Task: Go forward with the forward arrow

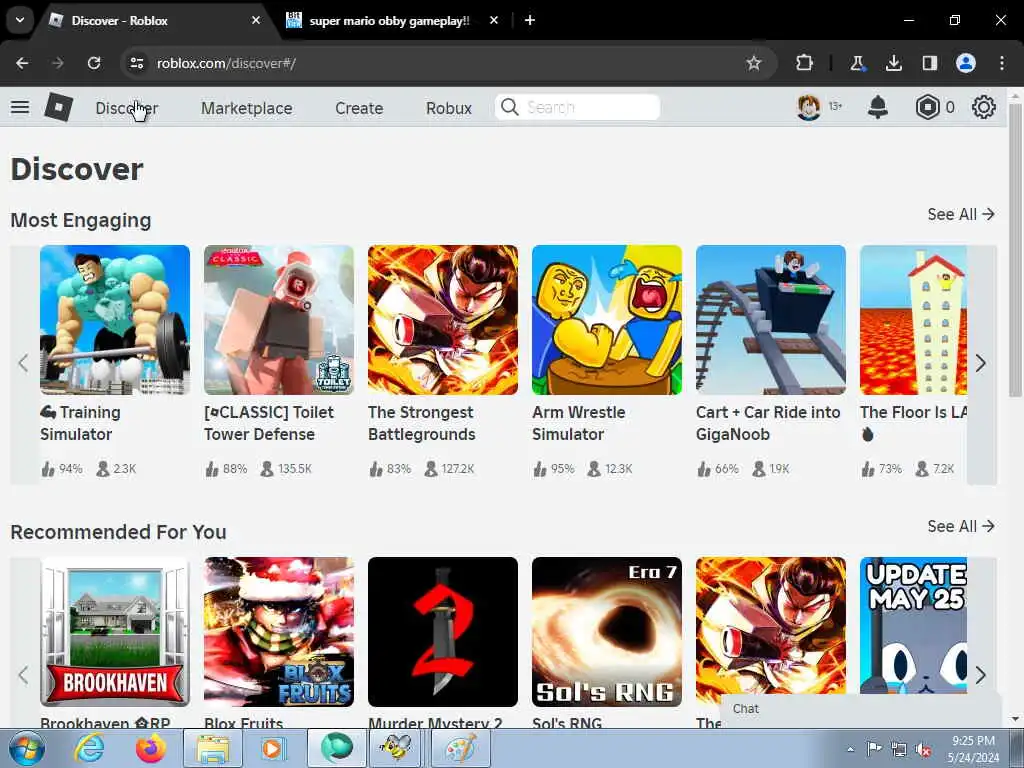Action: (x=58, y=63)
